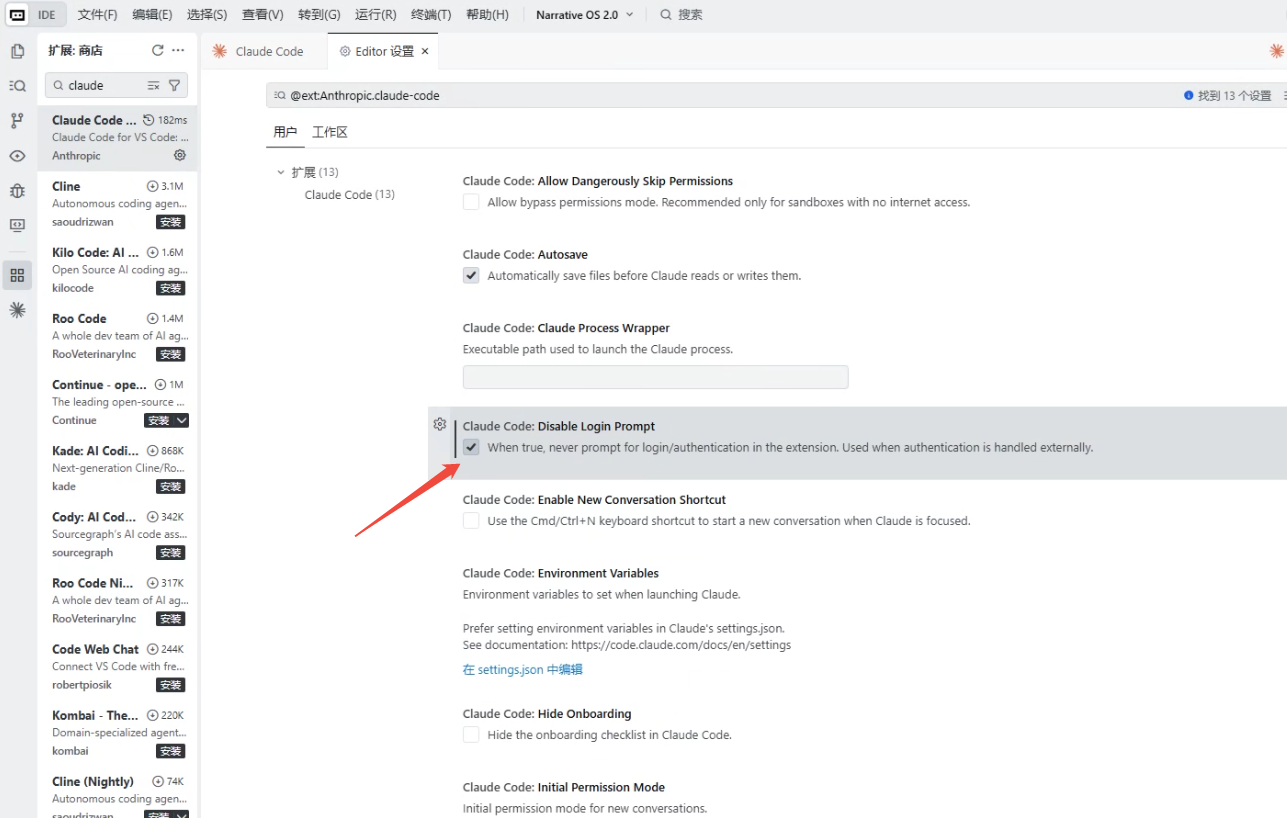This screenshot has height=818, width=1287.
Task: Install the Kombai extension
Action: (x=171, y=751)
